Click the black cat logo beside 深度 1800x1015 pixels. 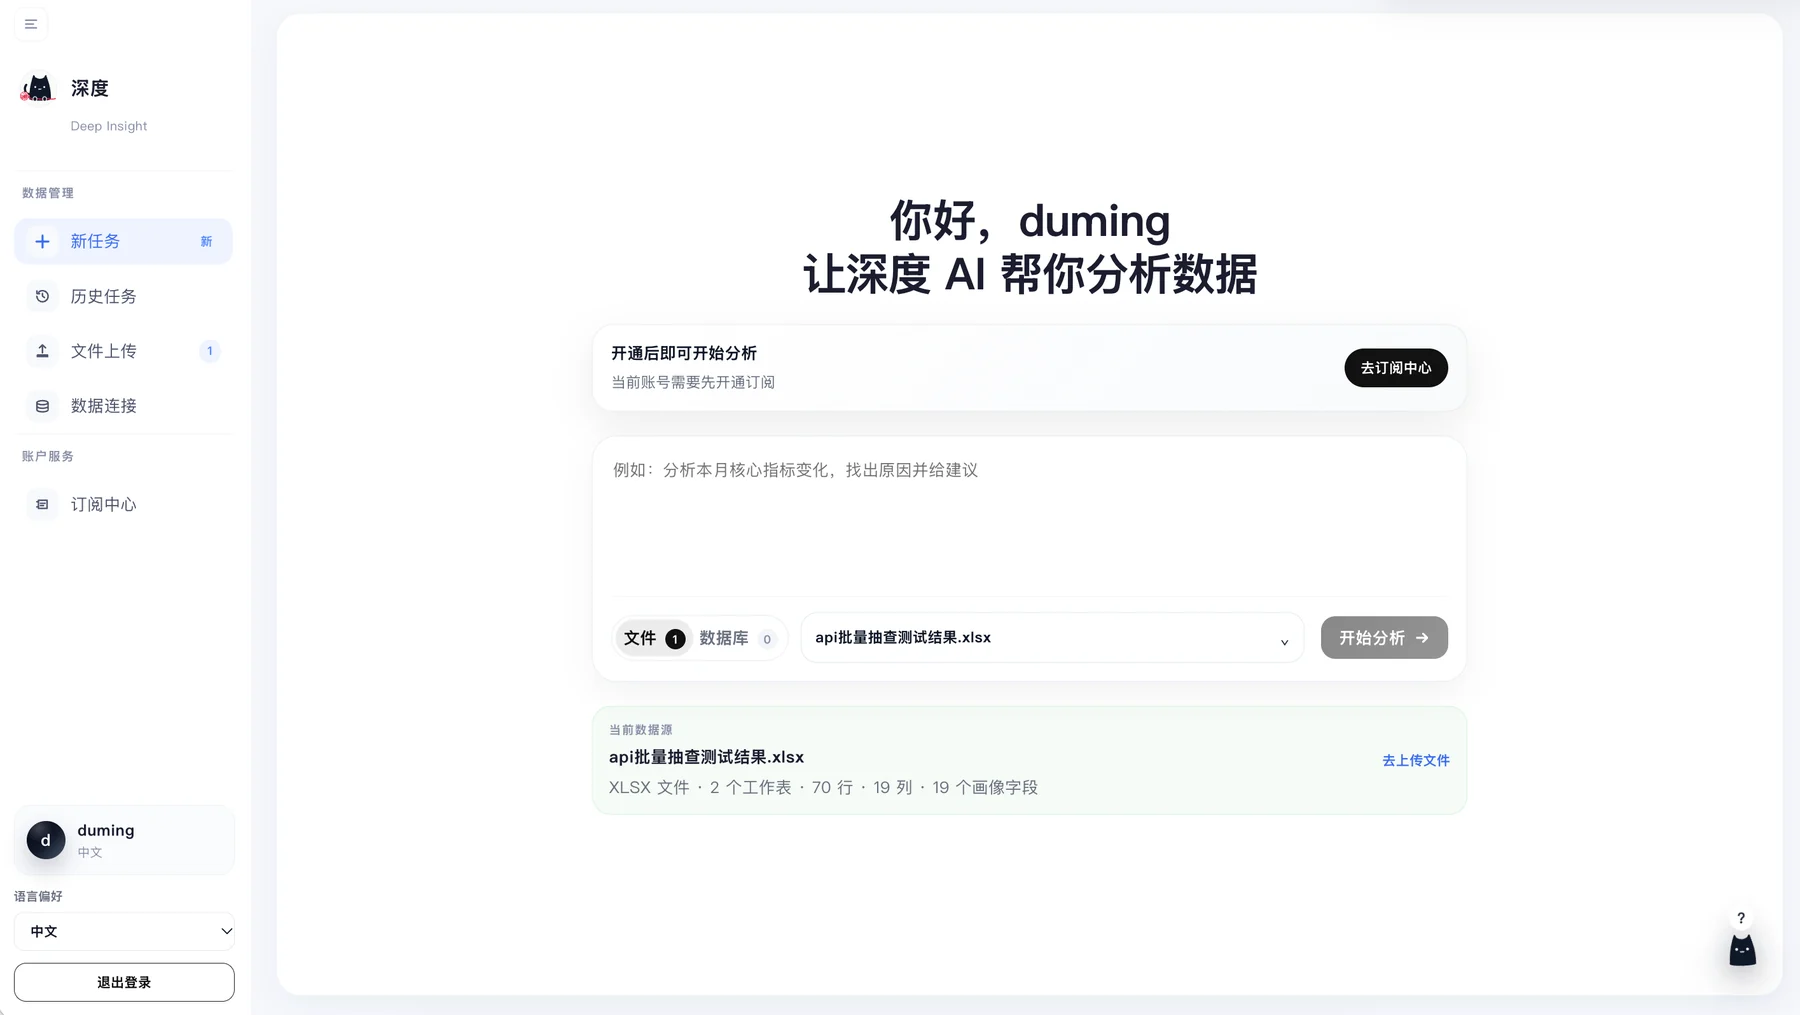38,88
